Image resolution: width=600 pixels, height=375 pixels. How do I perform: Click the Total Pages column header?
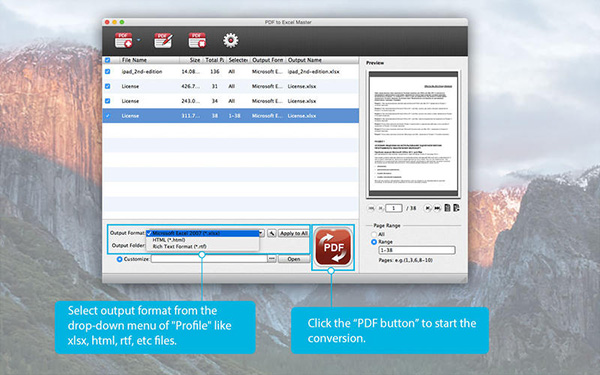point(214,60)
